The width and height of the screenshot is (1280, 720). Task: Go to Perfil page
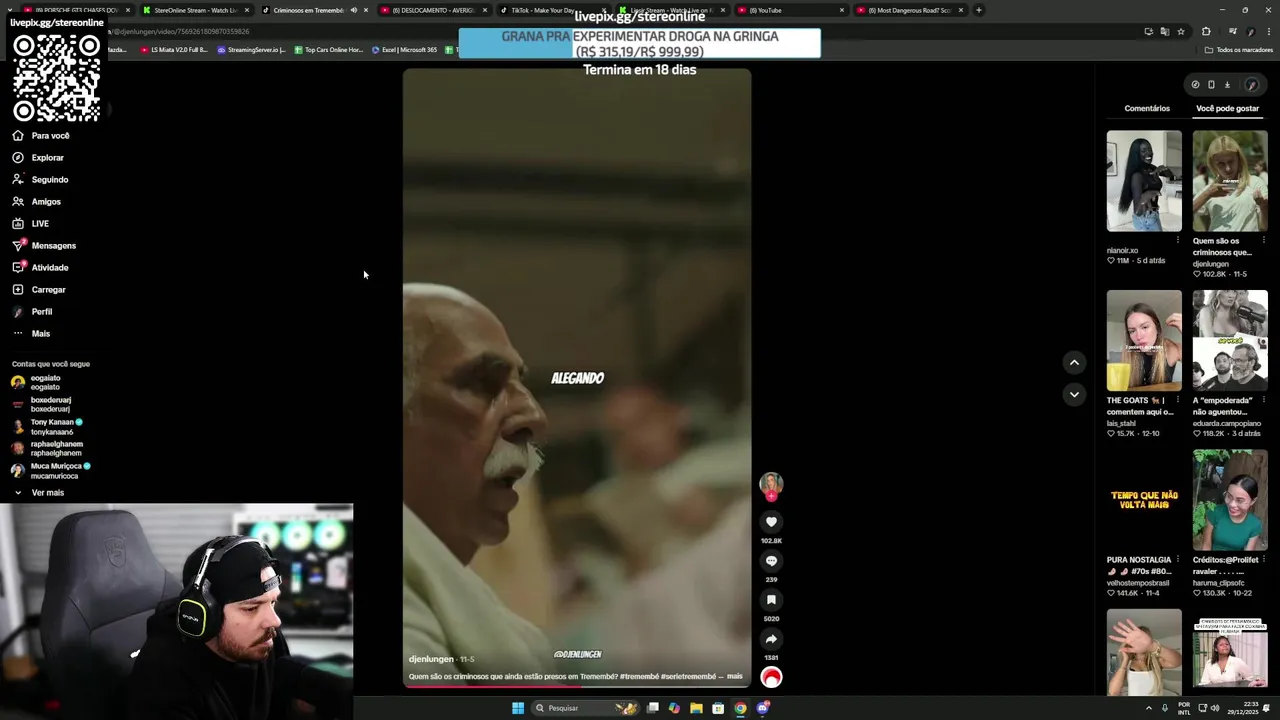[x=32, y=311]
